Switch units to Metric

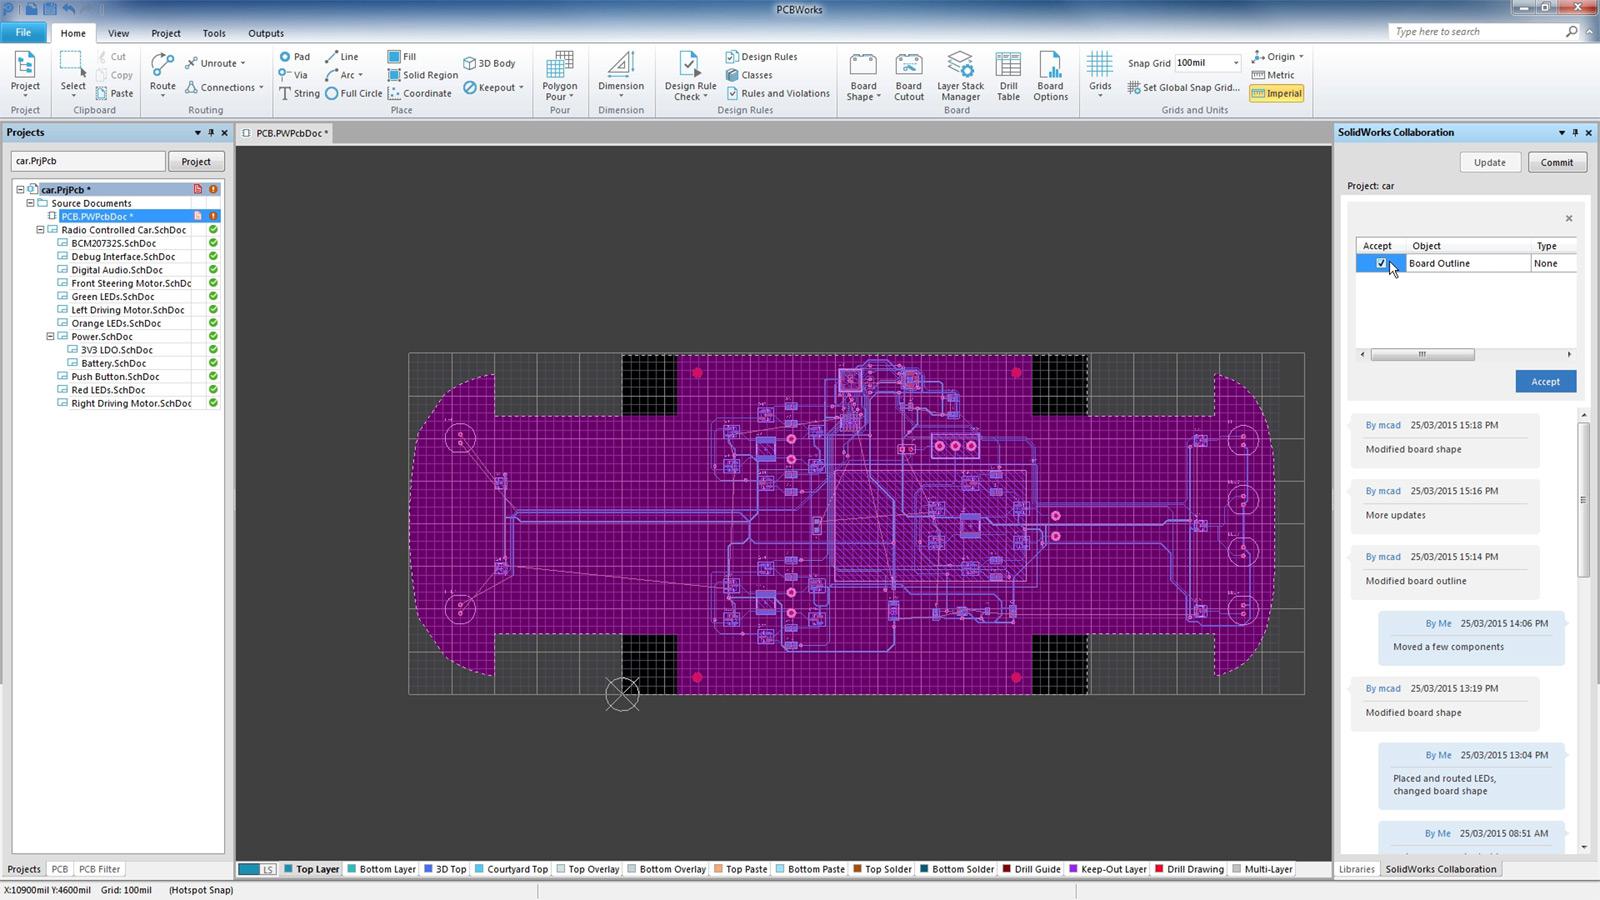click(1272, 74)
